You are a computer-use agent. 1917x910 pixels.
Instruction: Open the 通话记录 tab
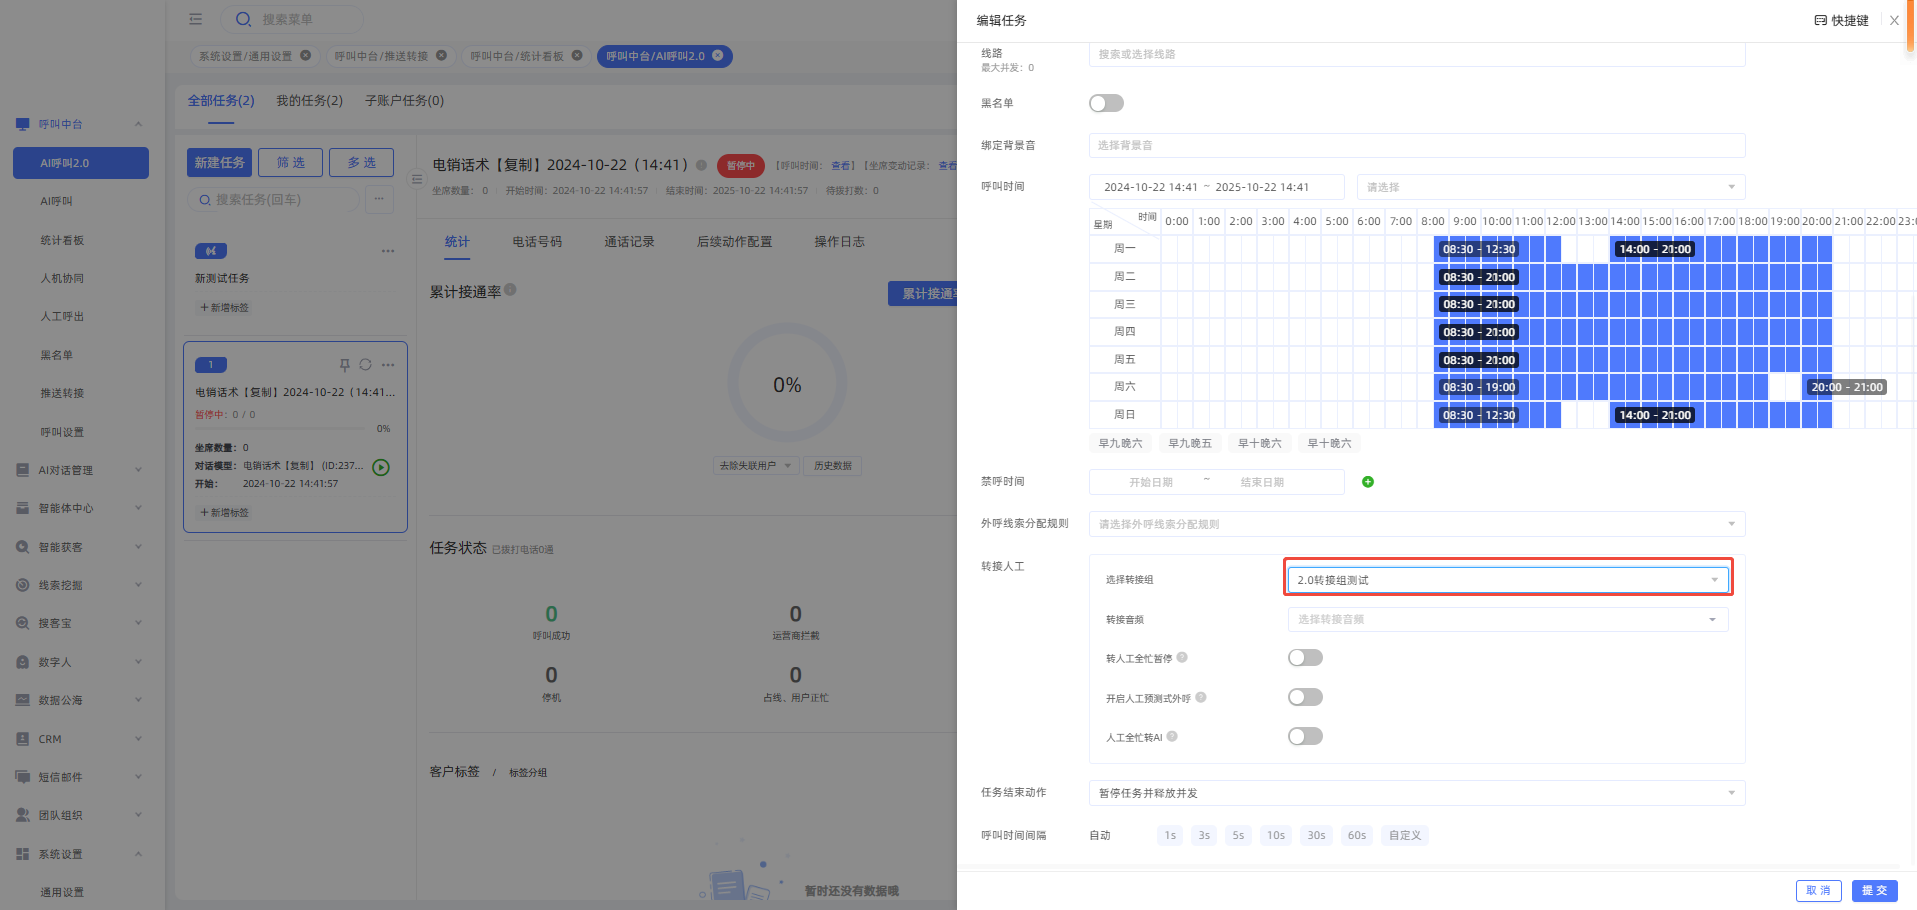(629, 242)
